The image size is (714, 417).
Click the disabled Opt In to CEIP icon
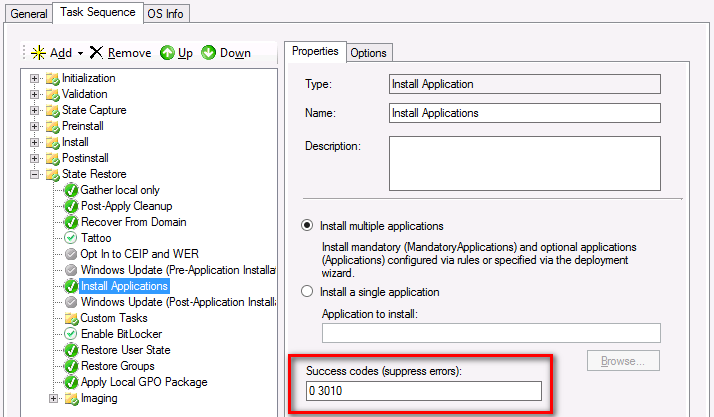(71, 254)
